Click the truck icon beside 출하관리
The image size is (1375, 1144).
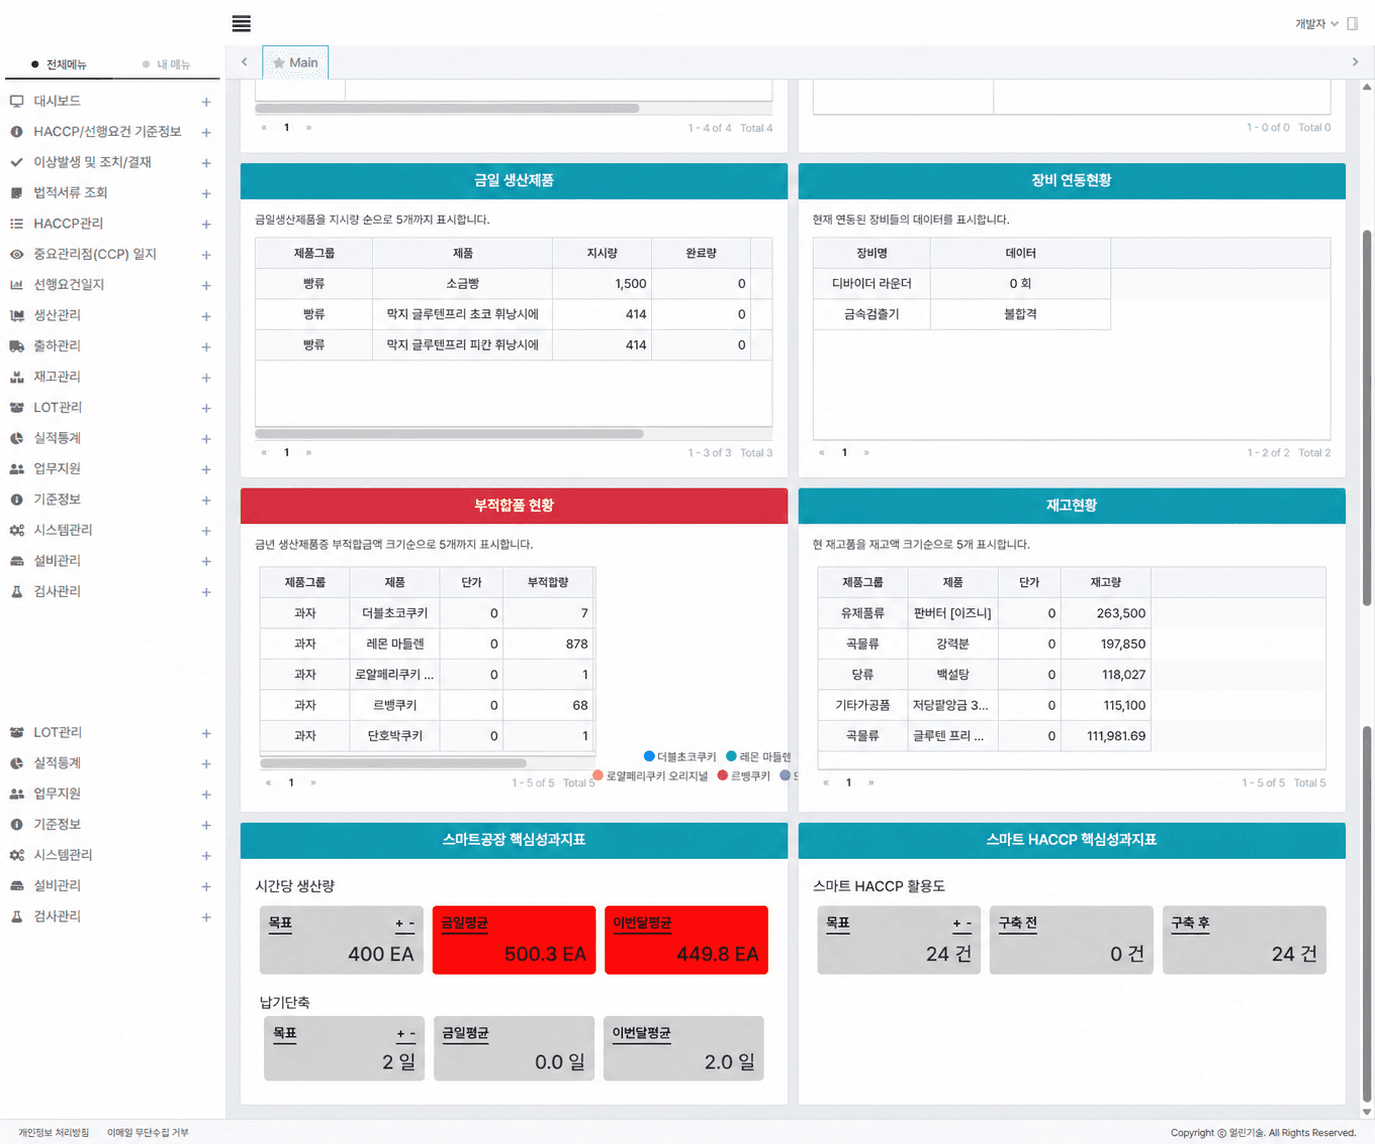click(16, 346)
